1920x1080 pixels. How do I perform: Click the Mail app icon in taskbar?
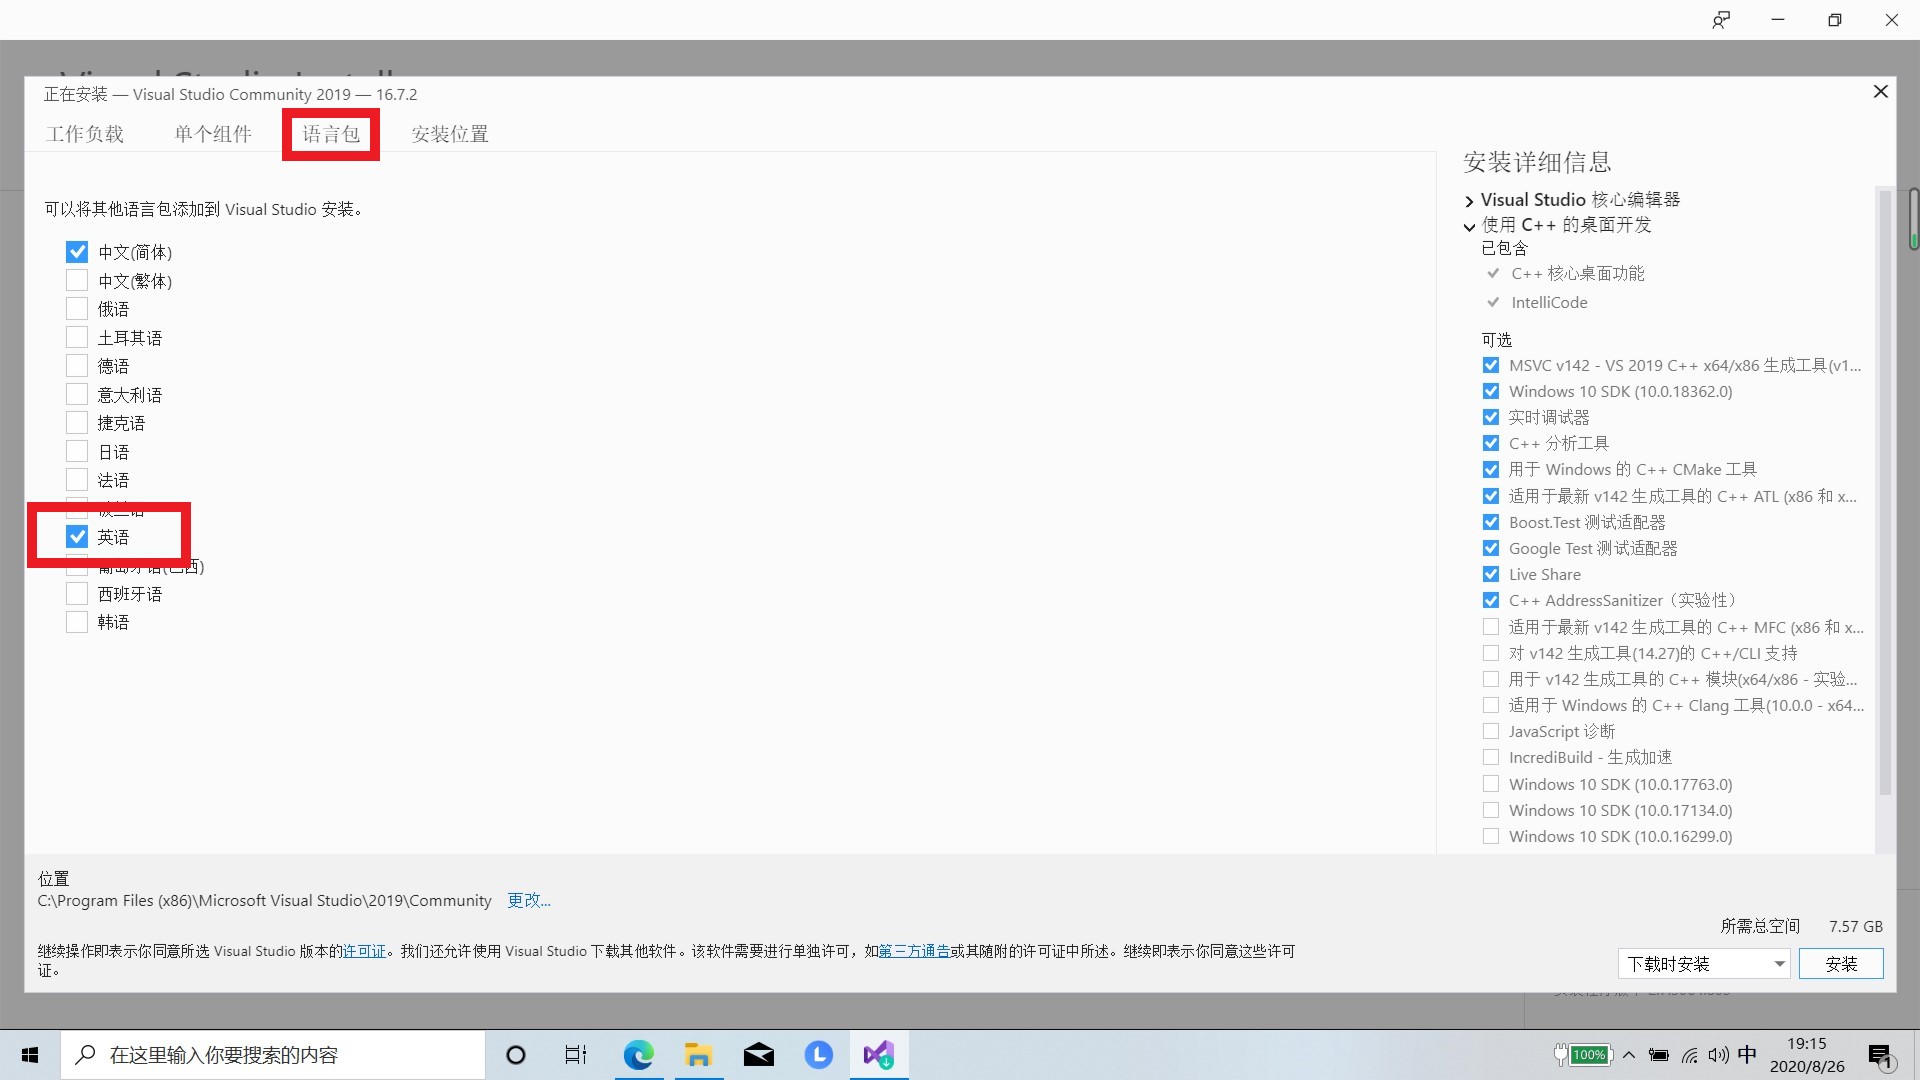tap(758, 1054)
